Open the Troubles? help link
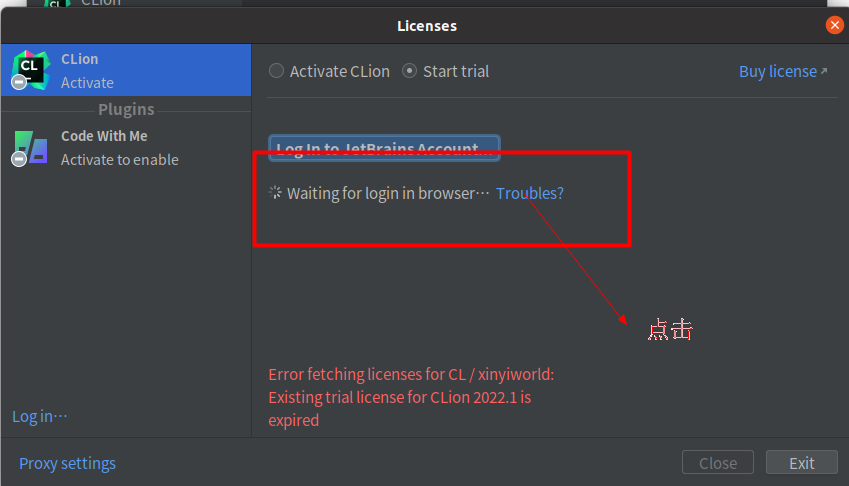This screenshot has width=849, height=486. [530, 193]
